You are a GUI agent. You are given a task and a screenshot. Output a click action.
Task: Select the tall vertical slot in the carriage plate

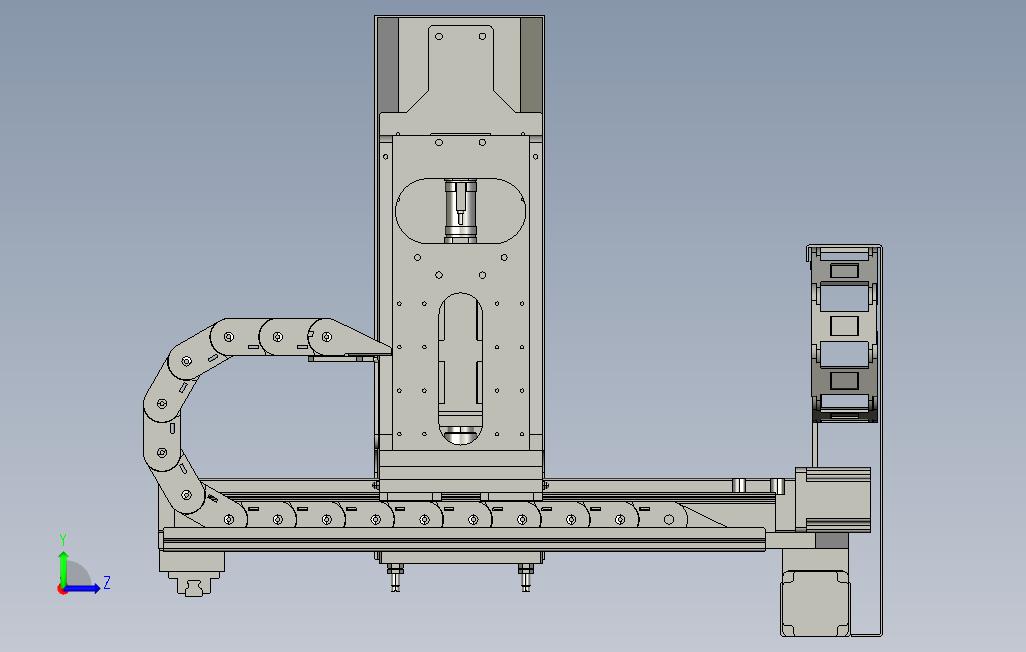(x=460, y=369)
